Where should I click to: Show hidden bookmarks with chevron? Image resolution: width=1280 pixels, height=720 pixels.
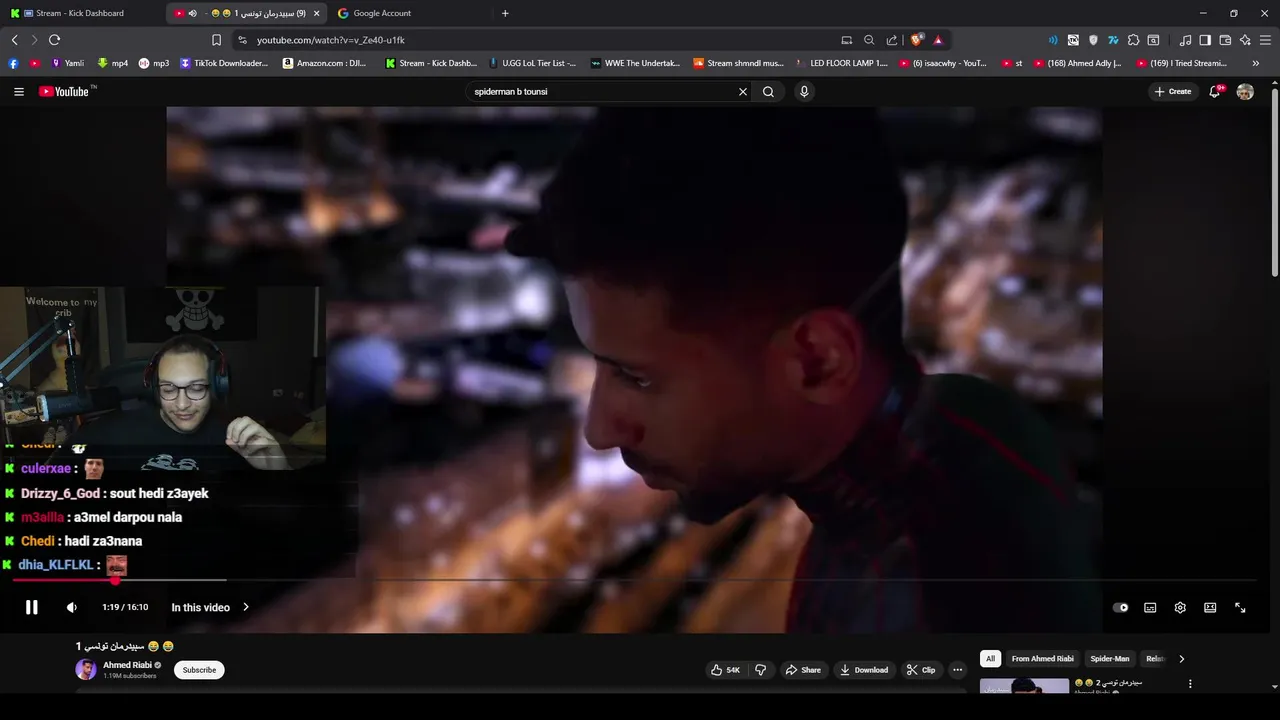1256,63
